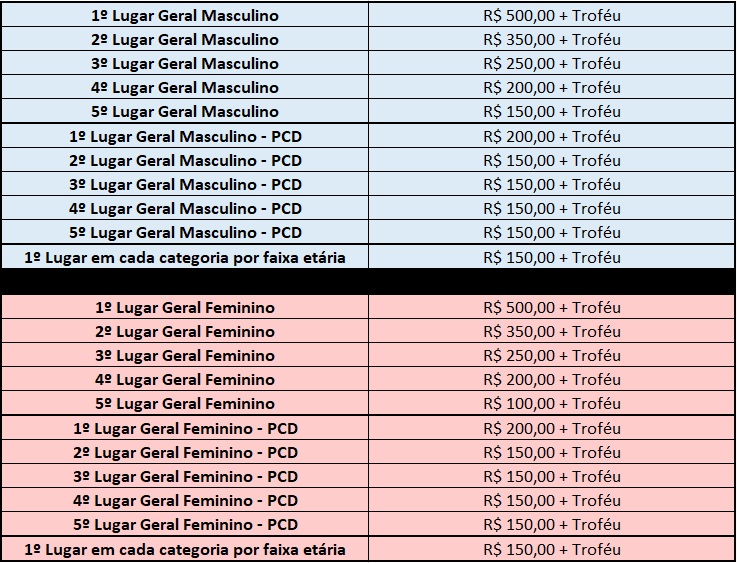This screenshot has height=563, width=737.
Task: Click the '3º Lugar Geral Masculino' row label
Action: (185, 64)
